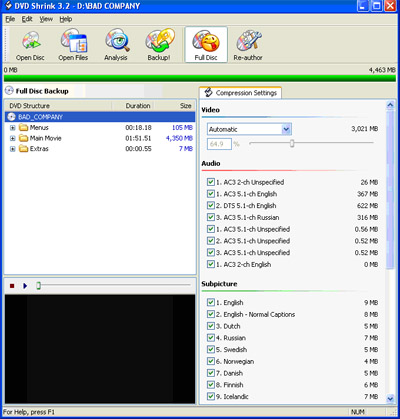This screenshot has width=400, height=419.
Task: Toggle Swedish subpicture checkbox
Action: tap(210, 349)
